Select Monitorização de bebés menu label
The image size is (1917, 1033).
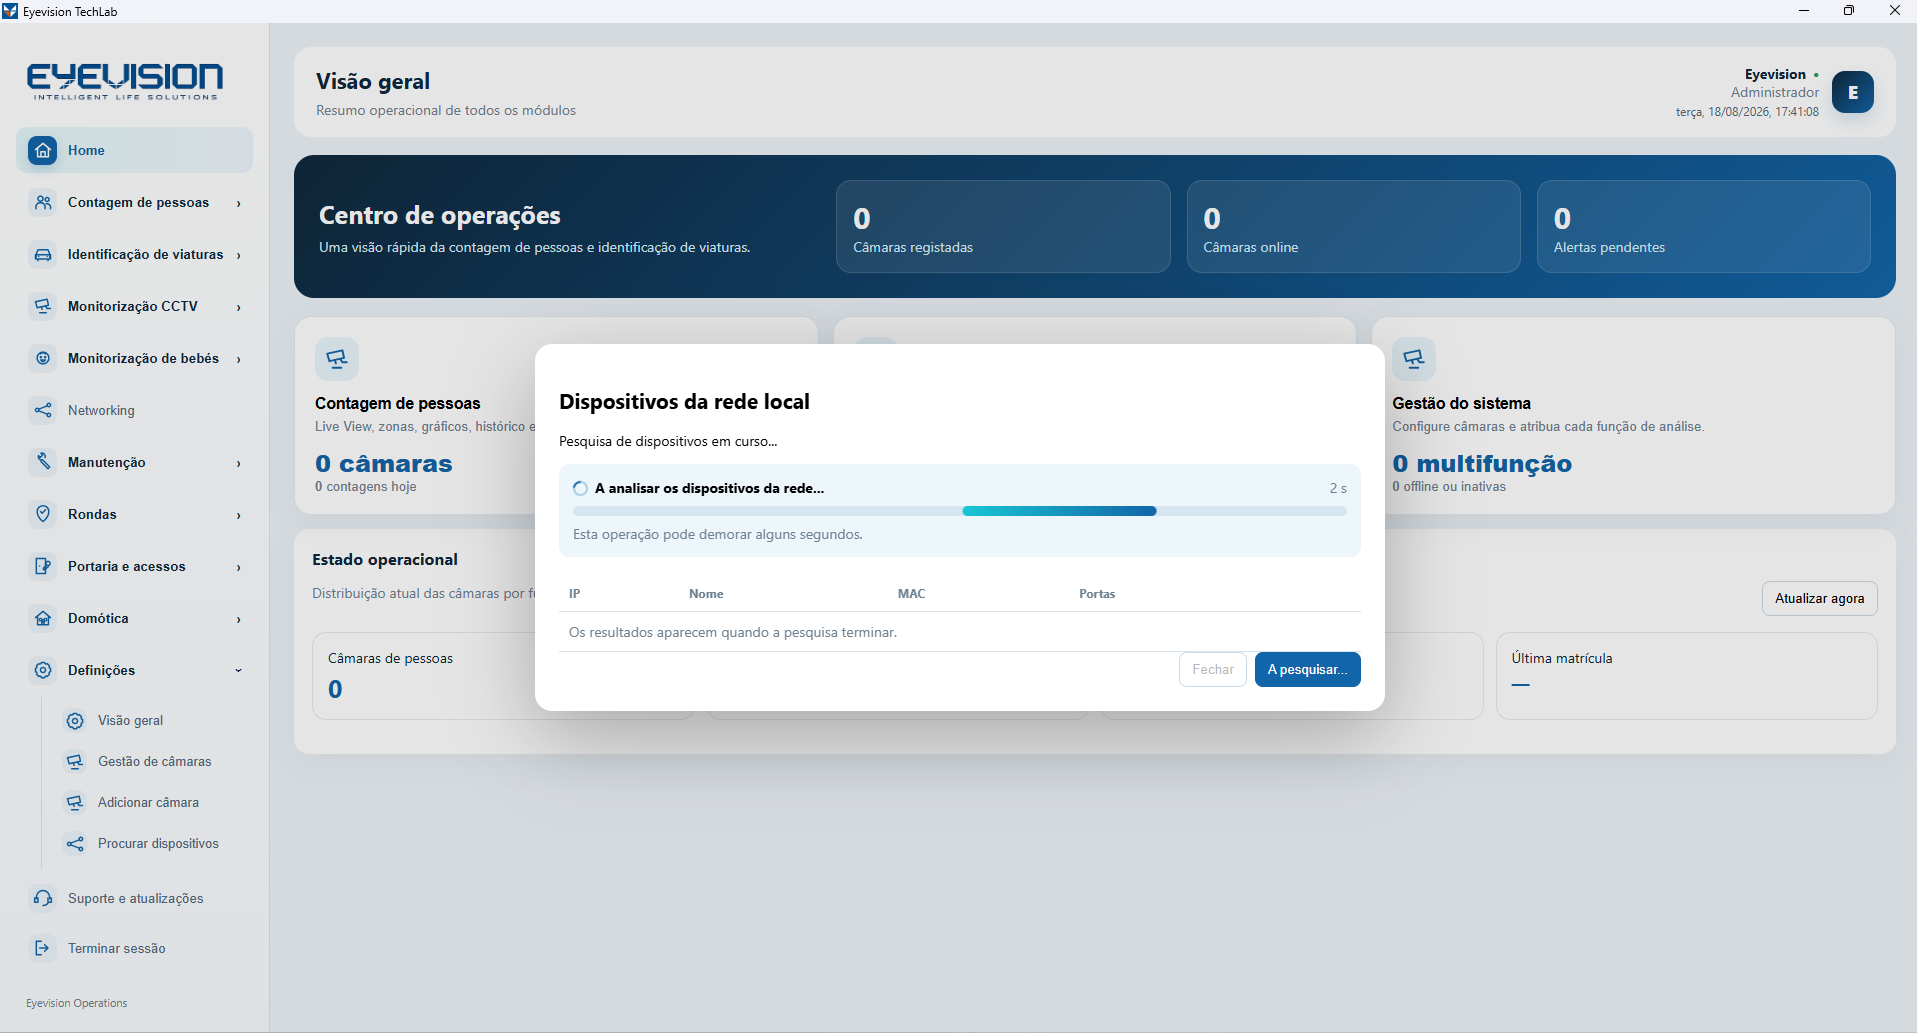143,358
